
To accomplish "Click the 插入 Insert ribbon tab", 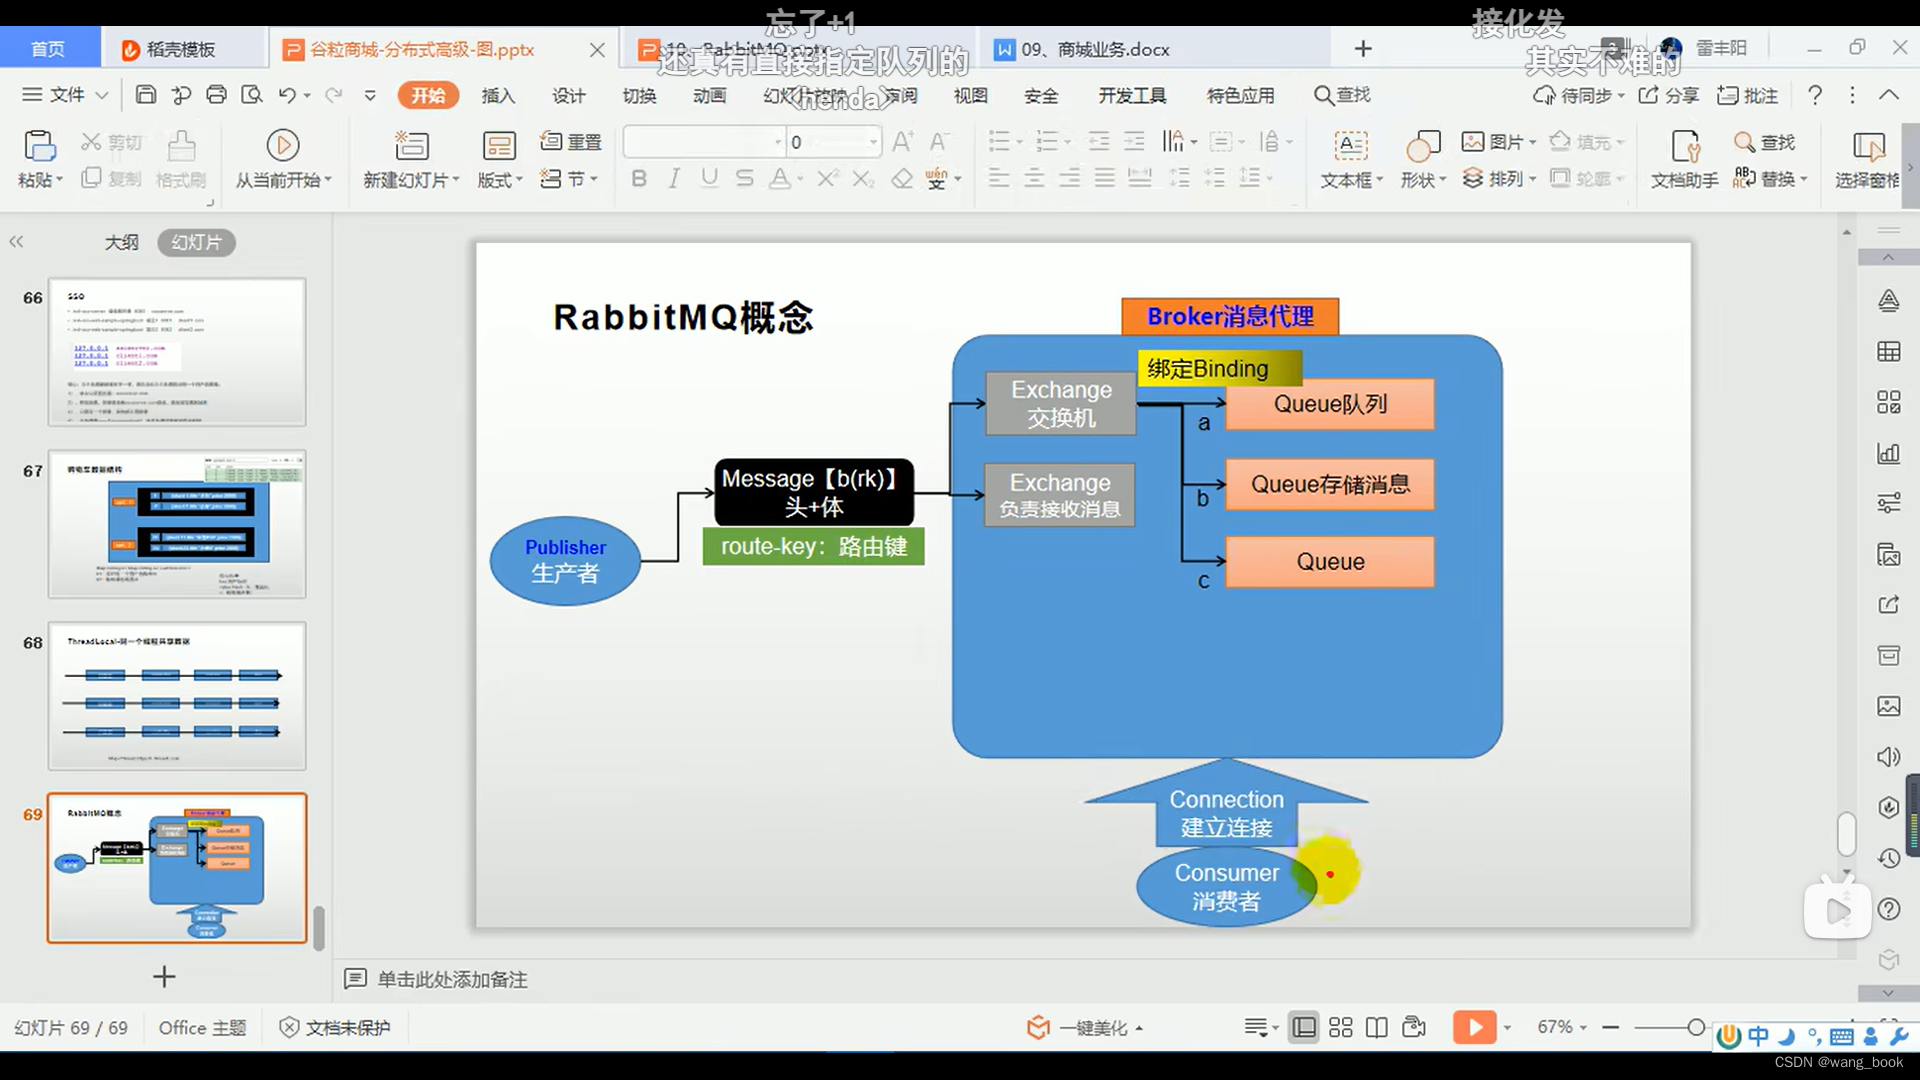I will (x=500, y=94).
